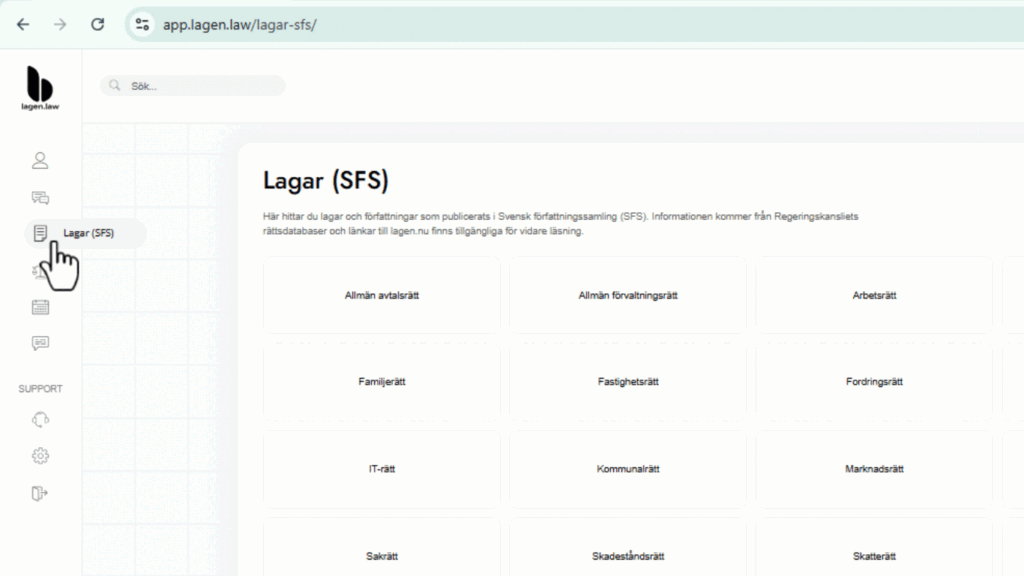Open the feedback message sidebar icon
Screen dimensions: 1024x576
40,344
